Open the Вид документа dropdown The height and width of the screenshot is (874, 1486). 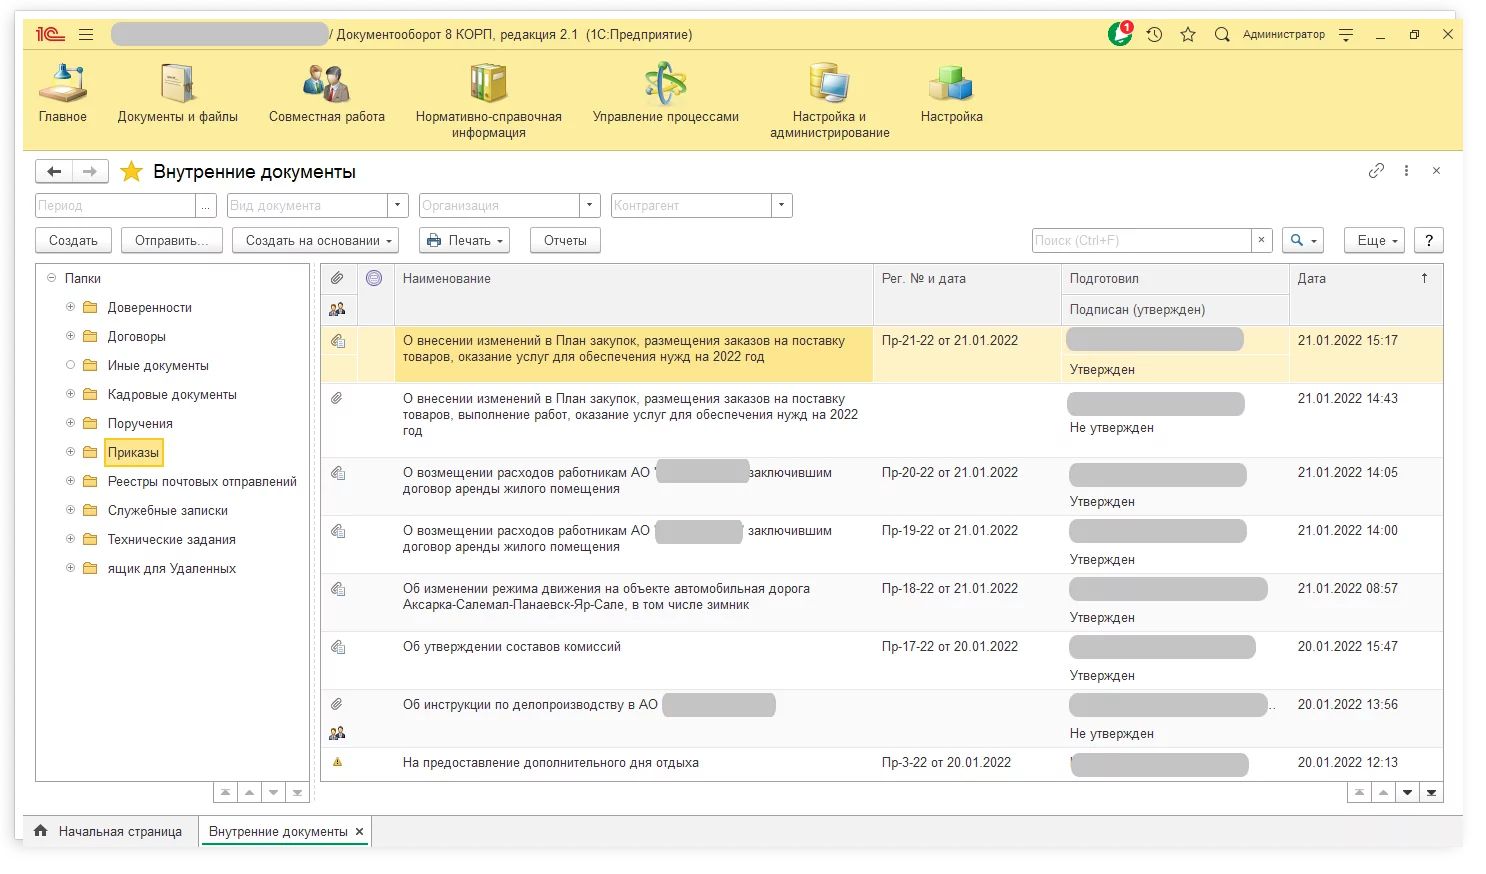(398, 205)
